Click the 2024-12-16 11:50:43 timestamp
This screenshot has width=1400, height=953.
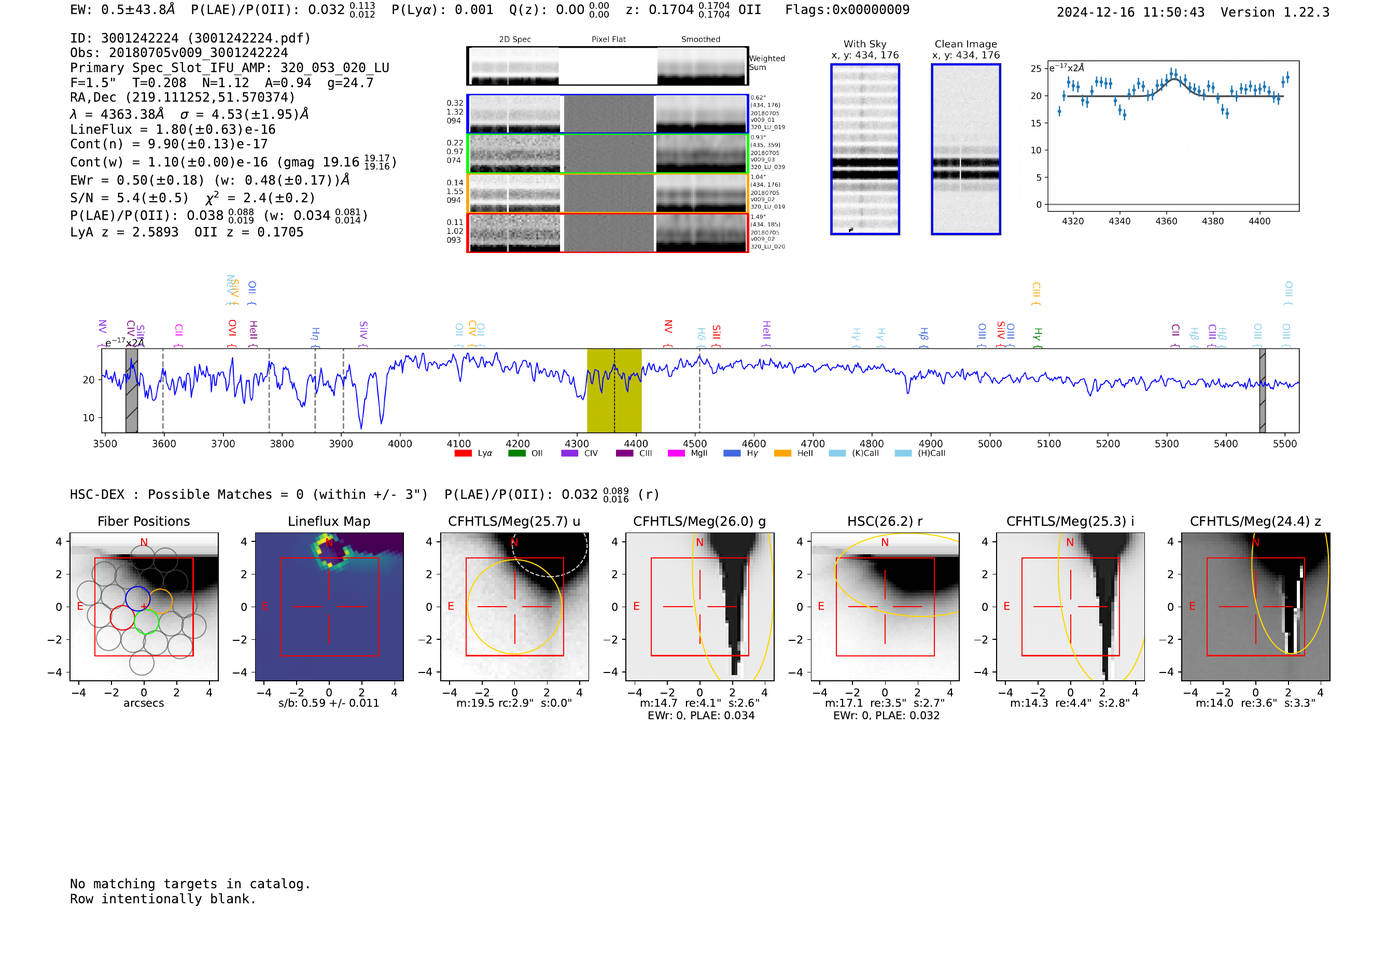[x=1131, y=12]
